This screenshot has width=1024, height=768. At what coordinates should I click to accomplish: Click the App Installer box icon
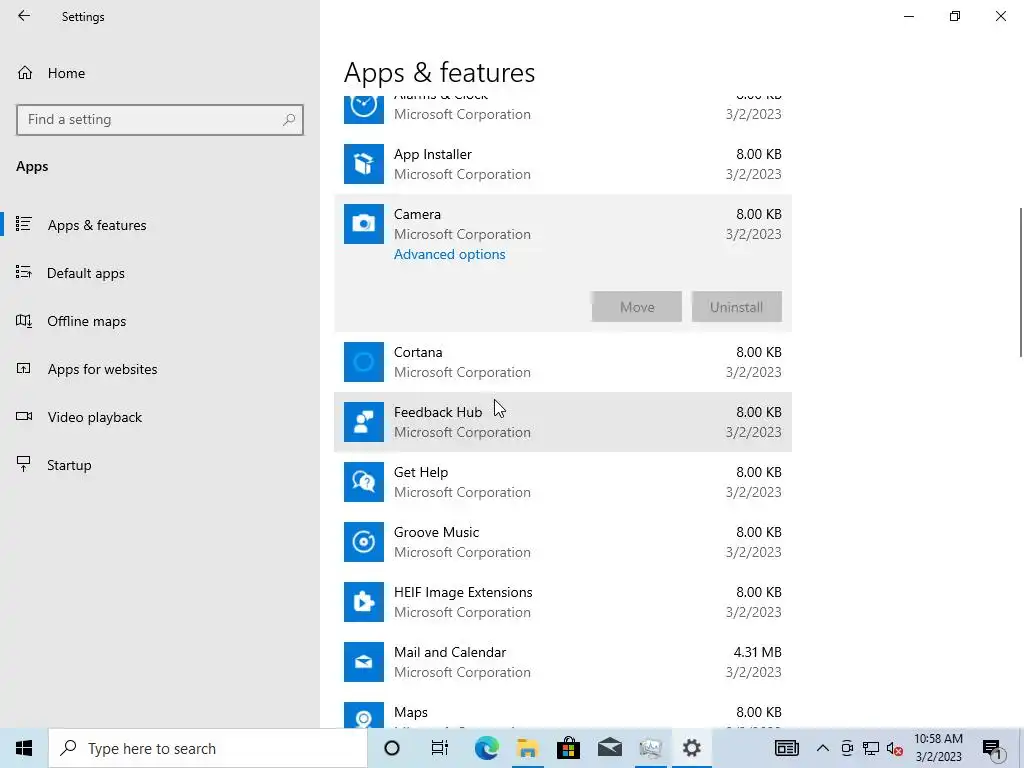point(364,164)
